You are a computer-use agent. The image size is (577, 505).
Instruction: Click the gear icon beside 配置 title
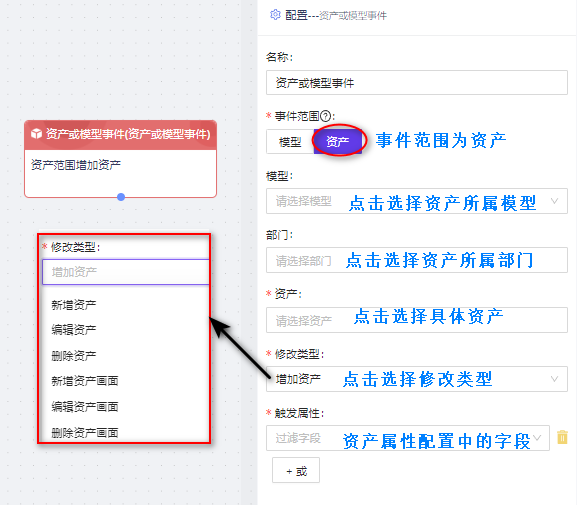point(275,15)
